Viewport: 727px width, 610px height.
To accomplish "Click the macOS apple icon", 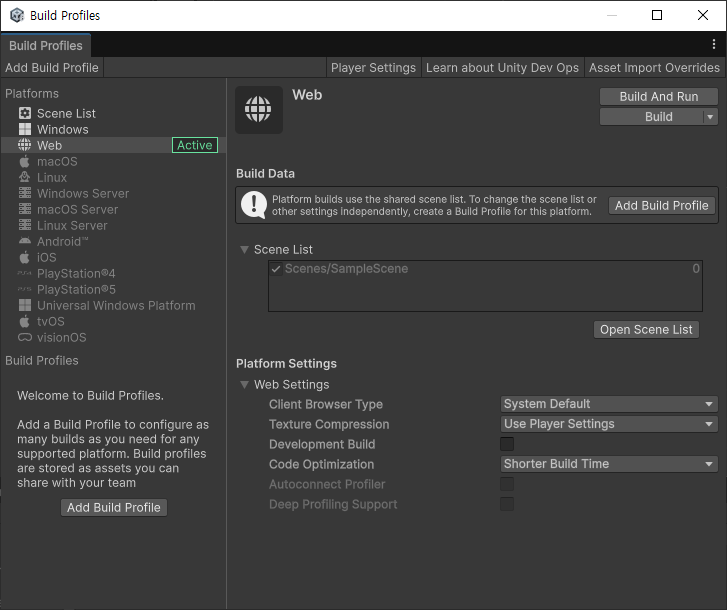I will click(25, 161).
